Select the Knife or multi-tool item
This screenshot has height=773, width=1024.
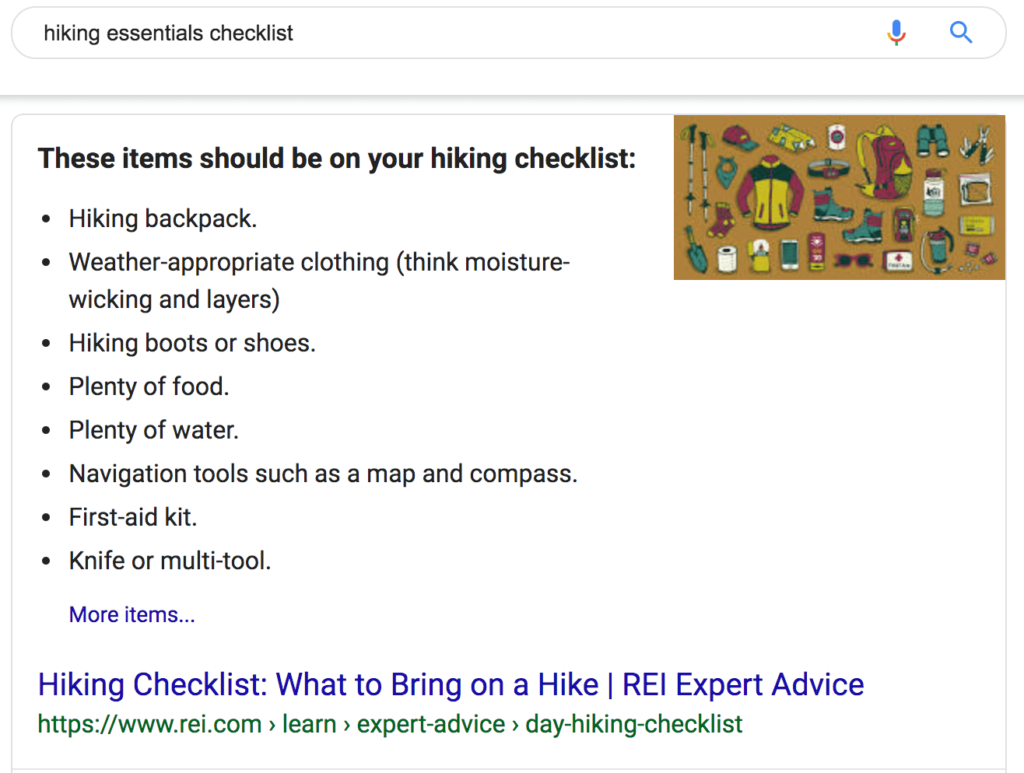170,561
